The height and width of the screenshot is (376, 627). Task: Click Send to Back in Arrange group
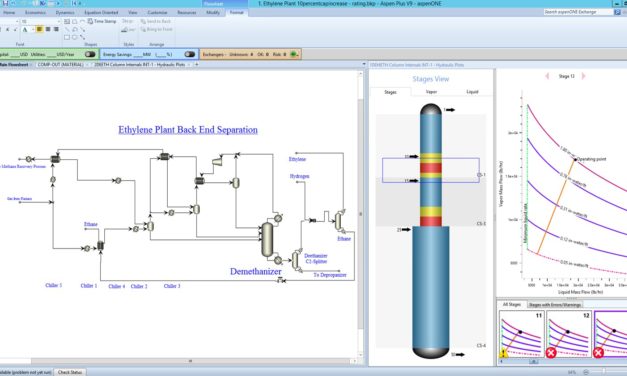156,21
